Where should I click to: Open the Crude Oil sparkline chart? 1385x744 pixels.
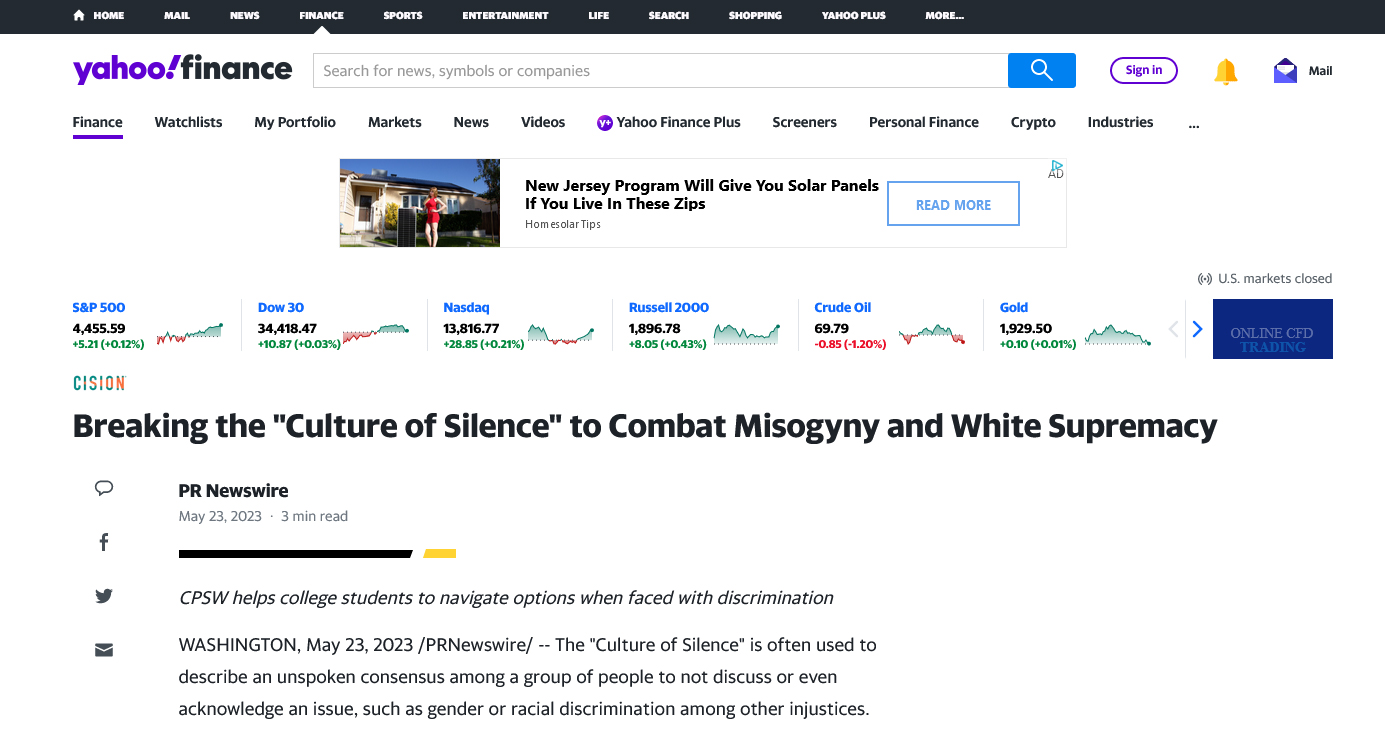[x=932, y=334]
